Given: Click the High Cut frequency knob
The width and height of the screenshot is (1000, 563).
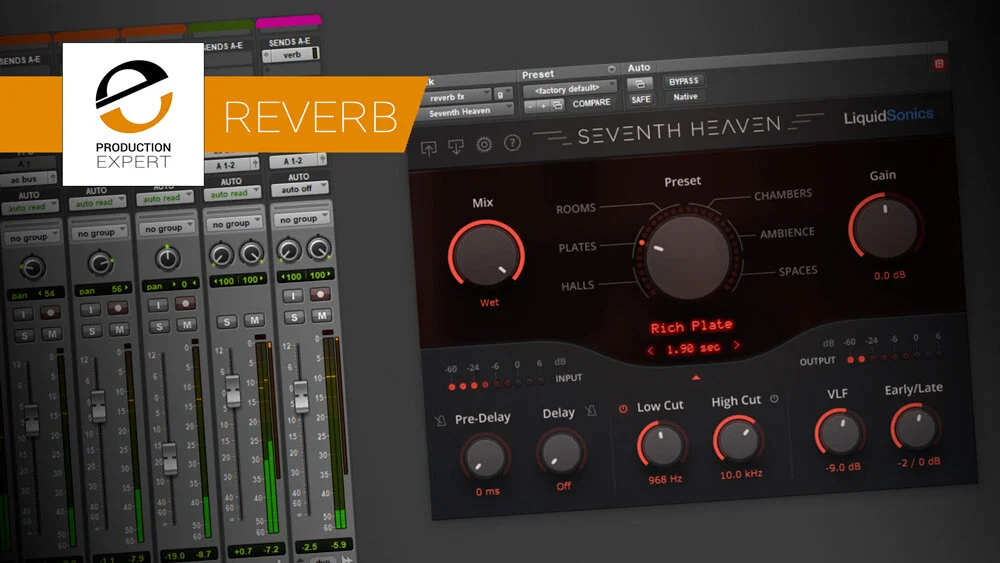Looking at the screenshot, I should pyautogui.click(x=738, y=439).
